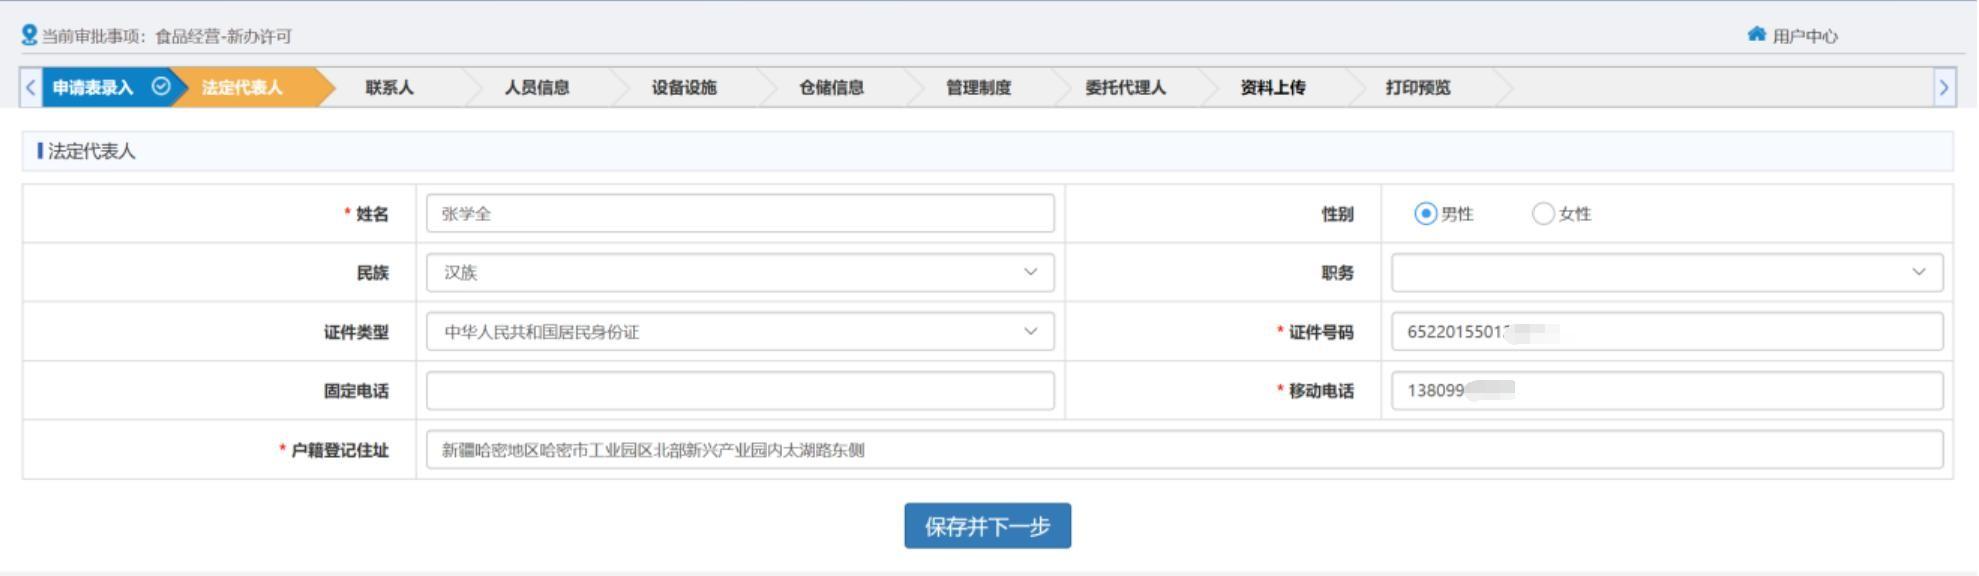Go to the 联系人 step tab

point(389,88)
